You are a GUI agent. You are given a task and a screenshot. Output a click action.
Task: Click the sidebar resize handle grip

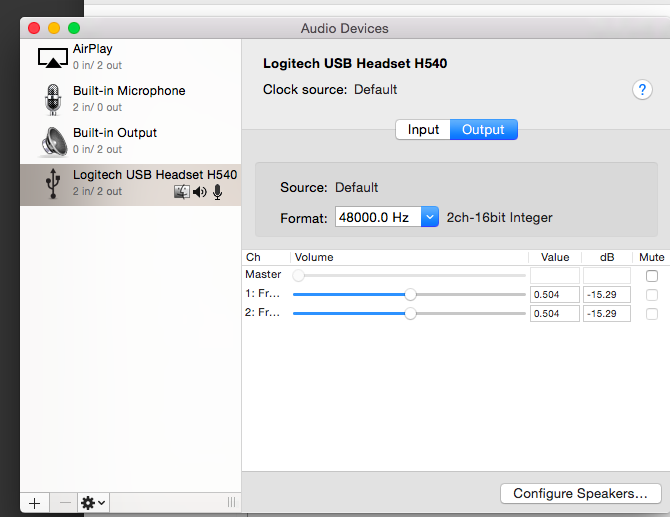[x=231, y=502]
